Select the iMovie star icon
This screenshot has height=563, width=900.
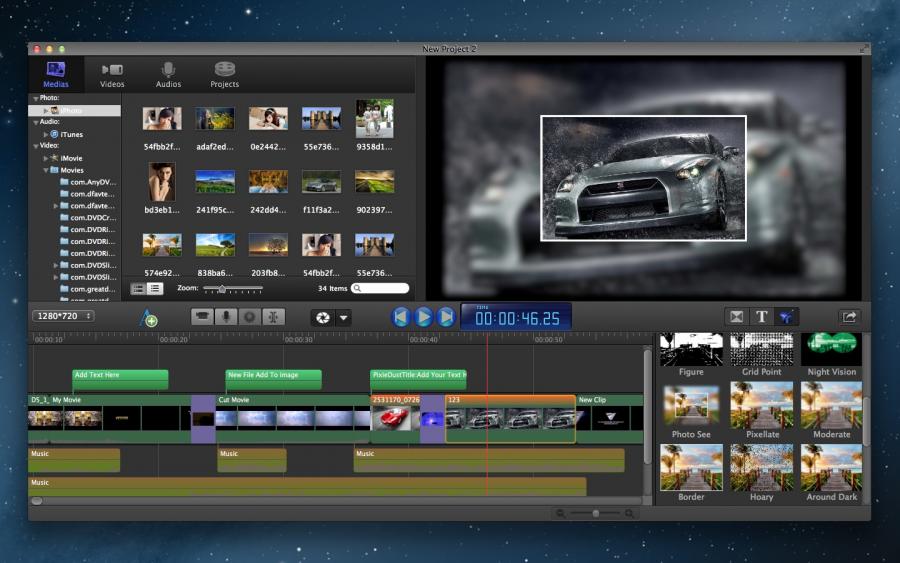(x=55, y=158)
